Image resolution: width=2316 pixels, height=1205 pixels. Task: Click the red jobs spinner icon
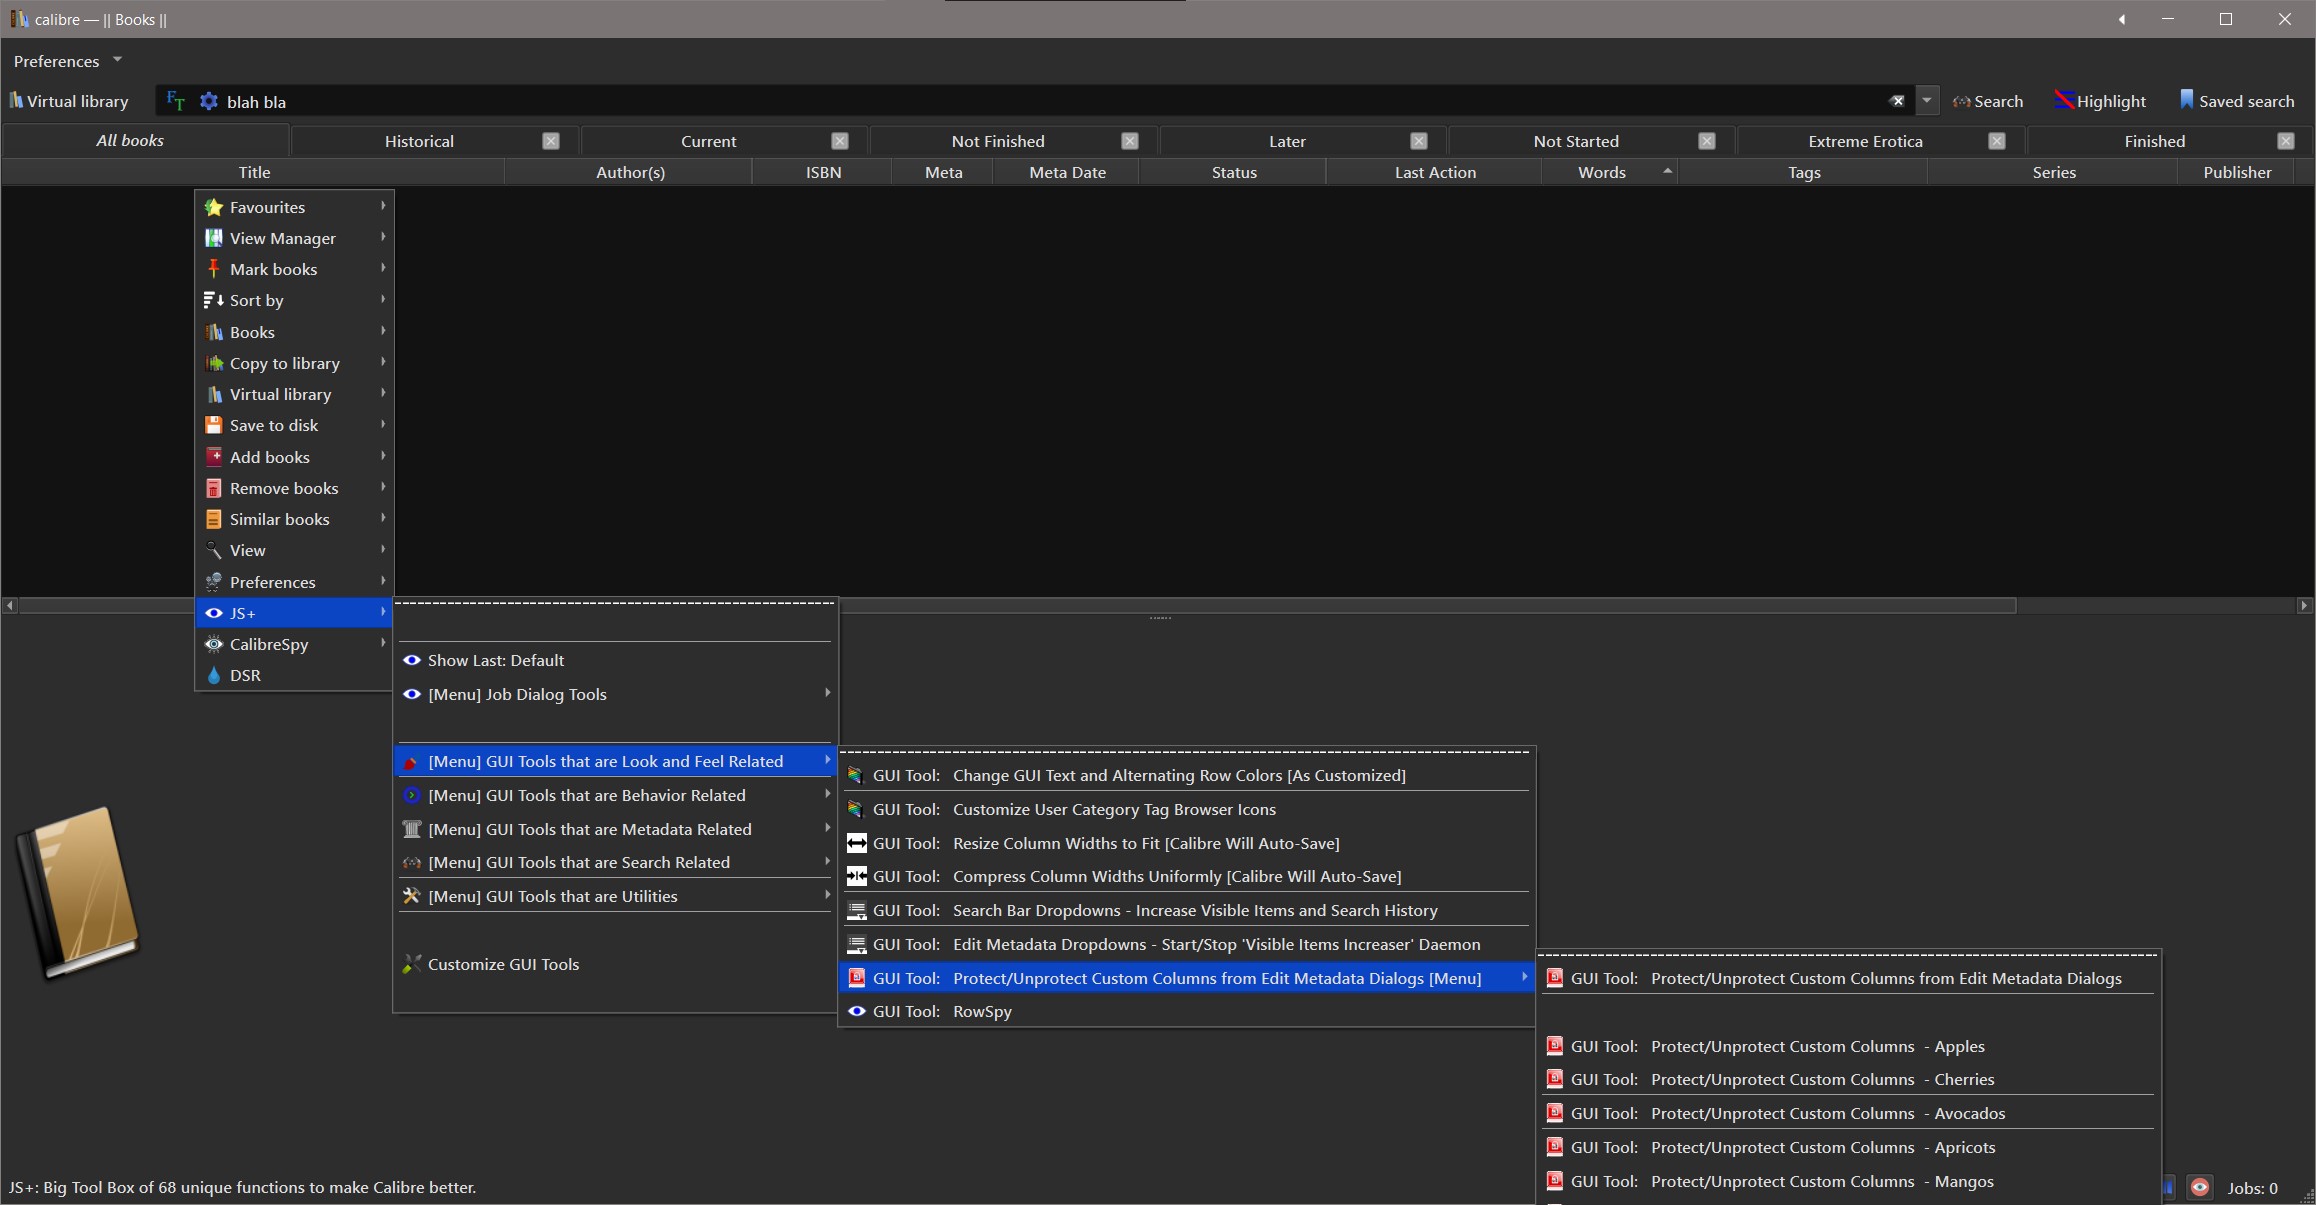[2199, 1187]
